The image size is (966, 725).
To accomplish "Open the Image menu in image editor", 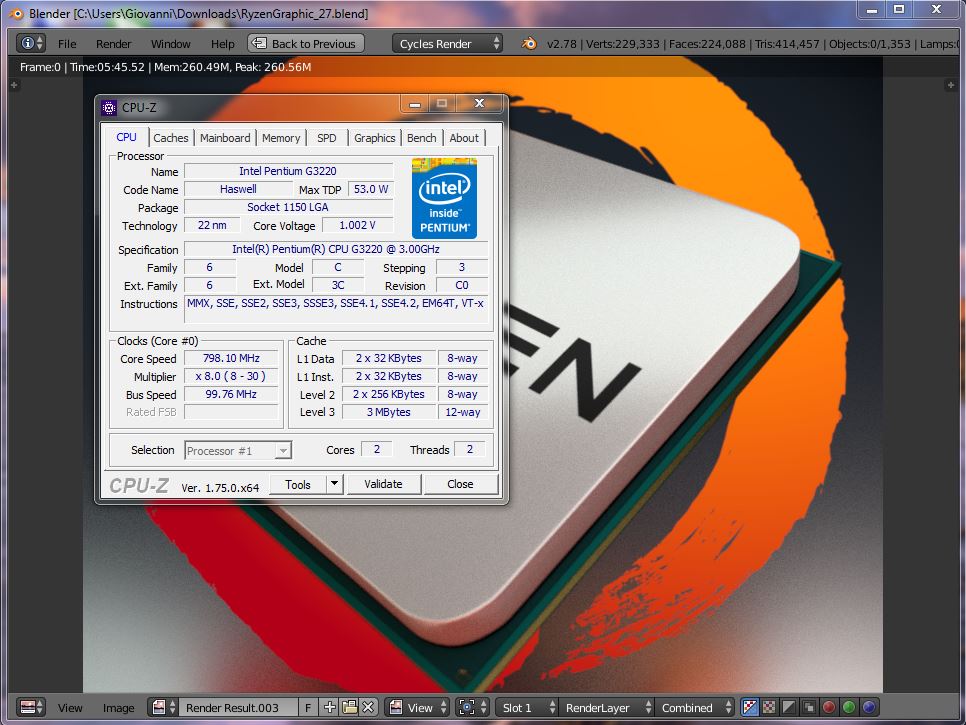I will [x=118, y=708].
